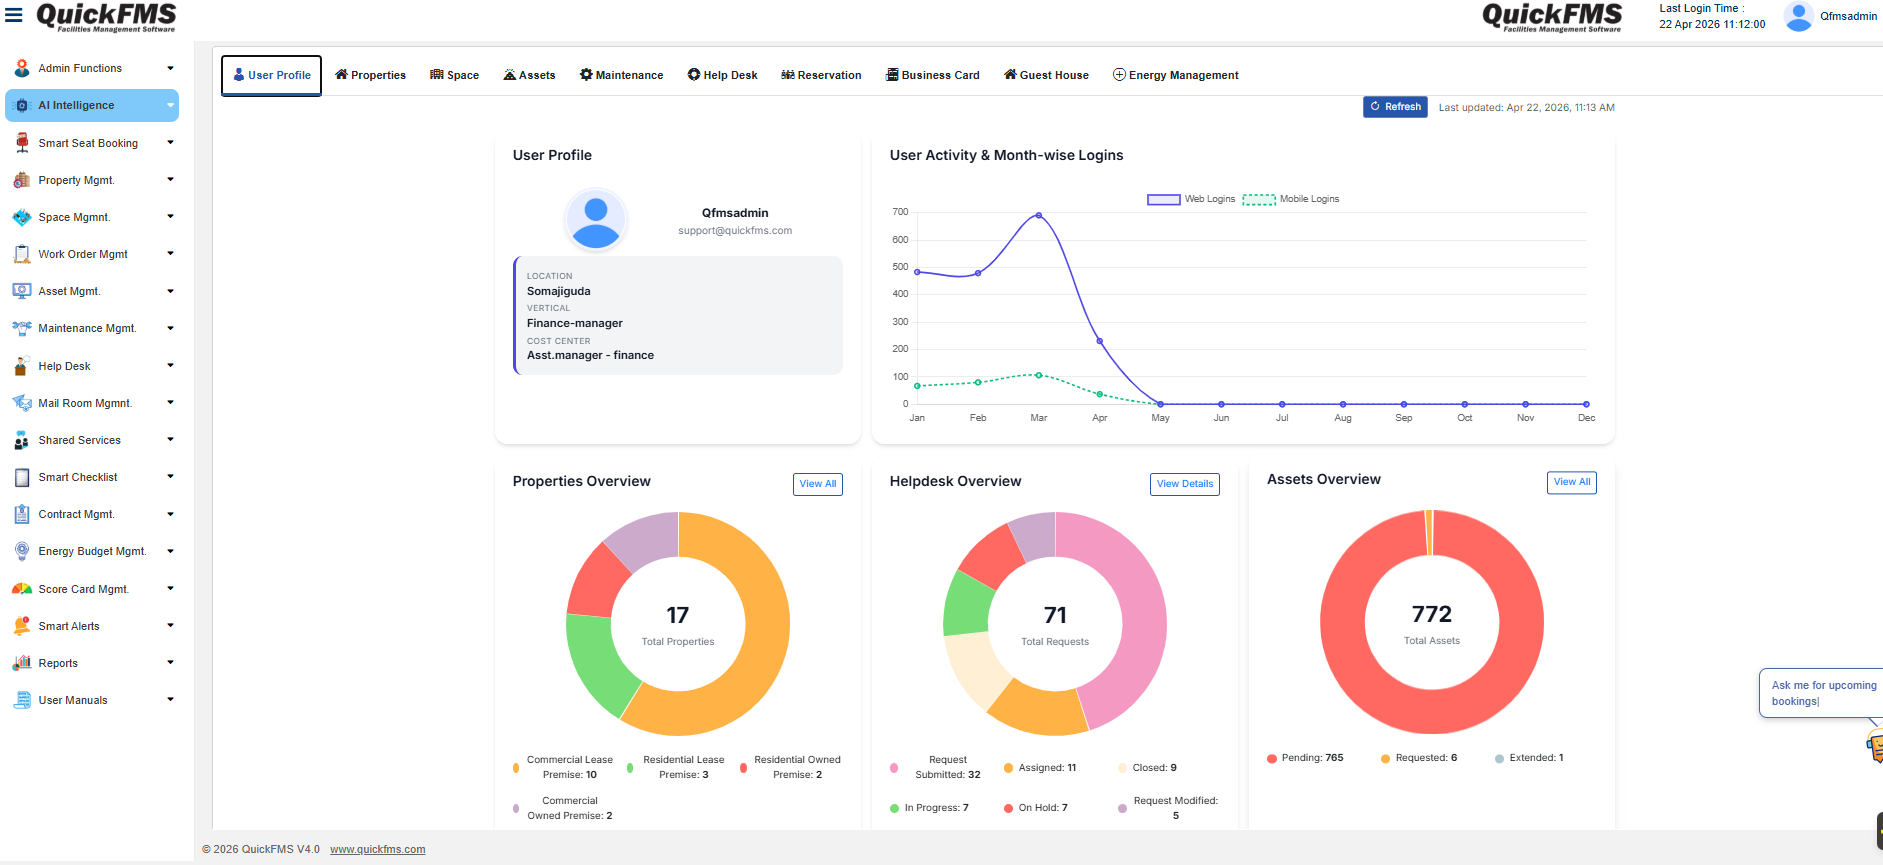Click the Energy Budget Mgmt. bulb icon
Viewport: 1883px width, 865px height.
22,551
